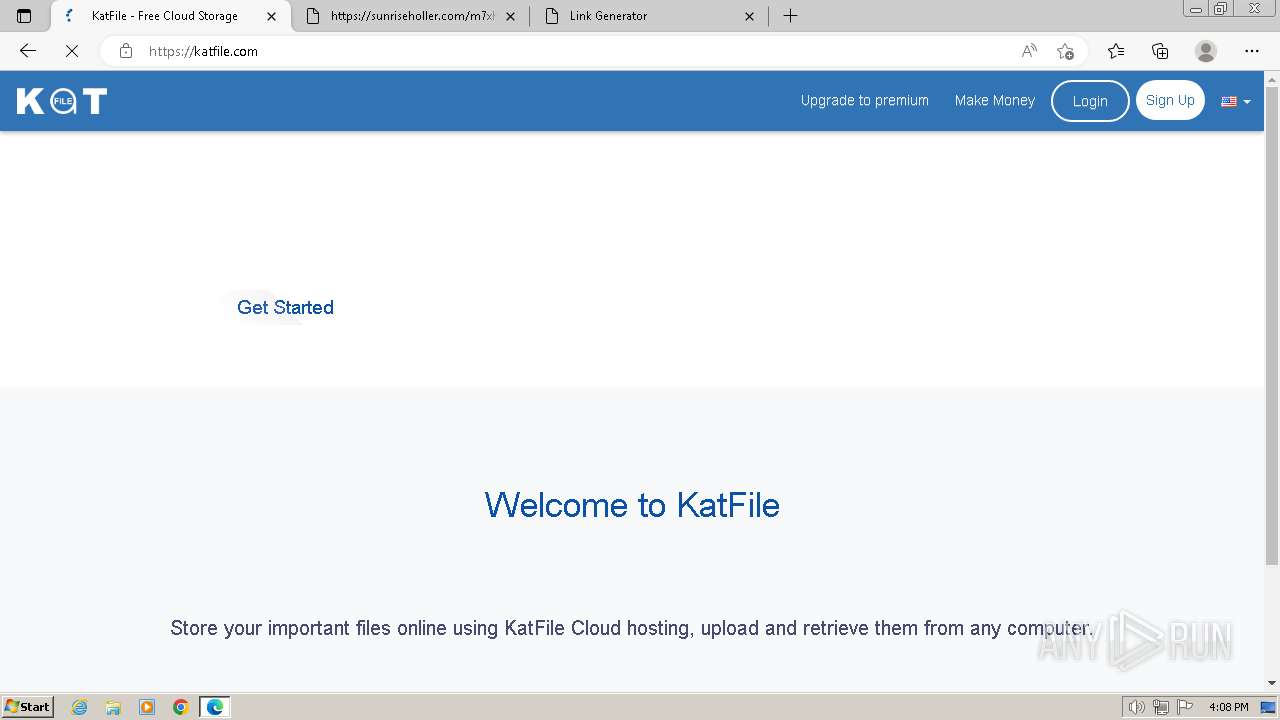This screenshot has width=1280, height=720.
Task: Click the Sign Up button
Action: [1170, 100]
